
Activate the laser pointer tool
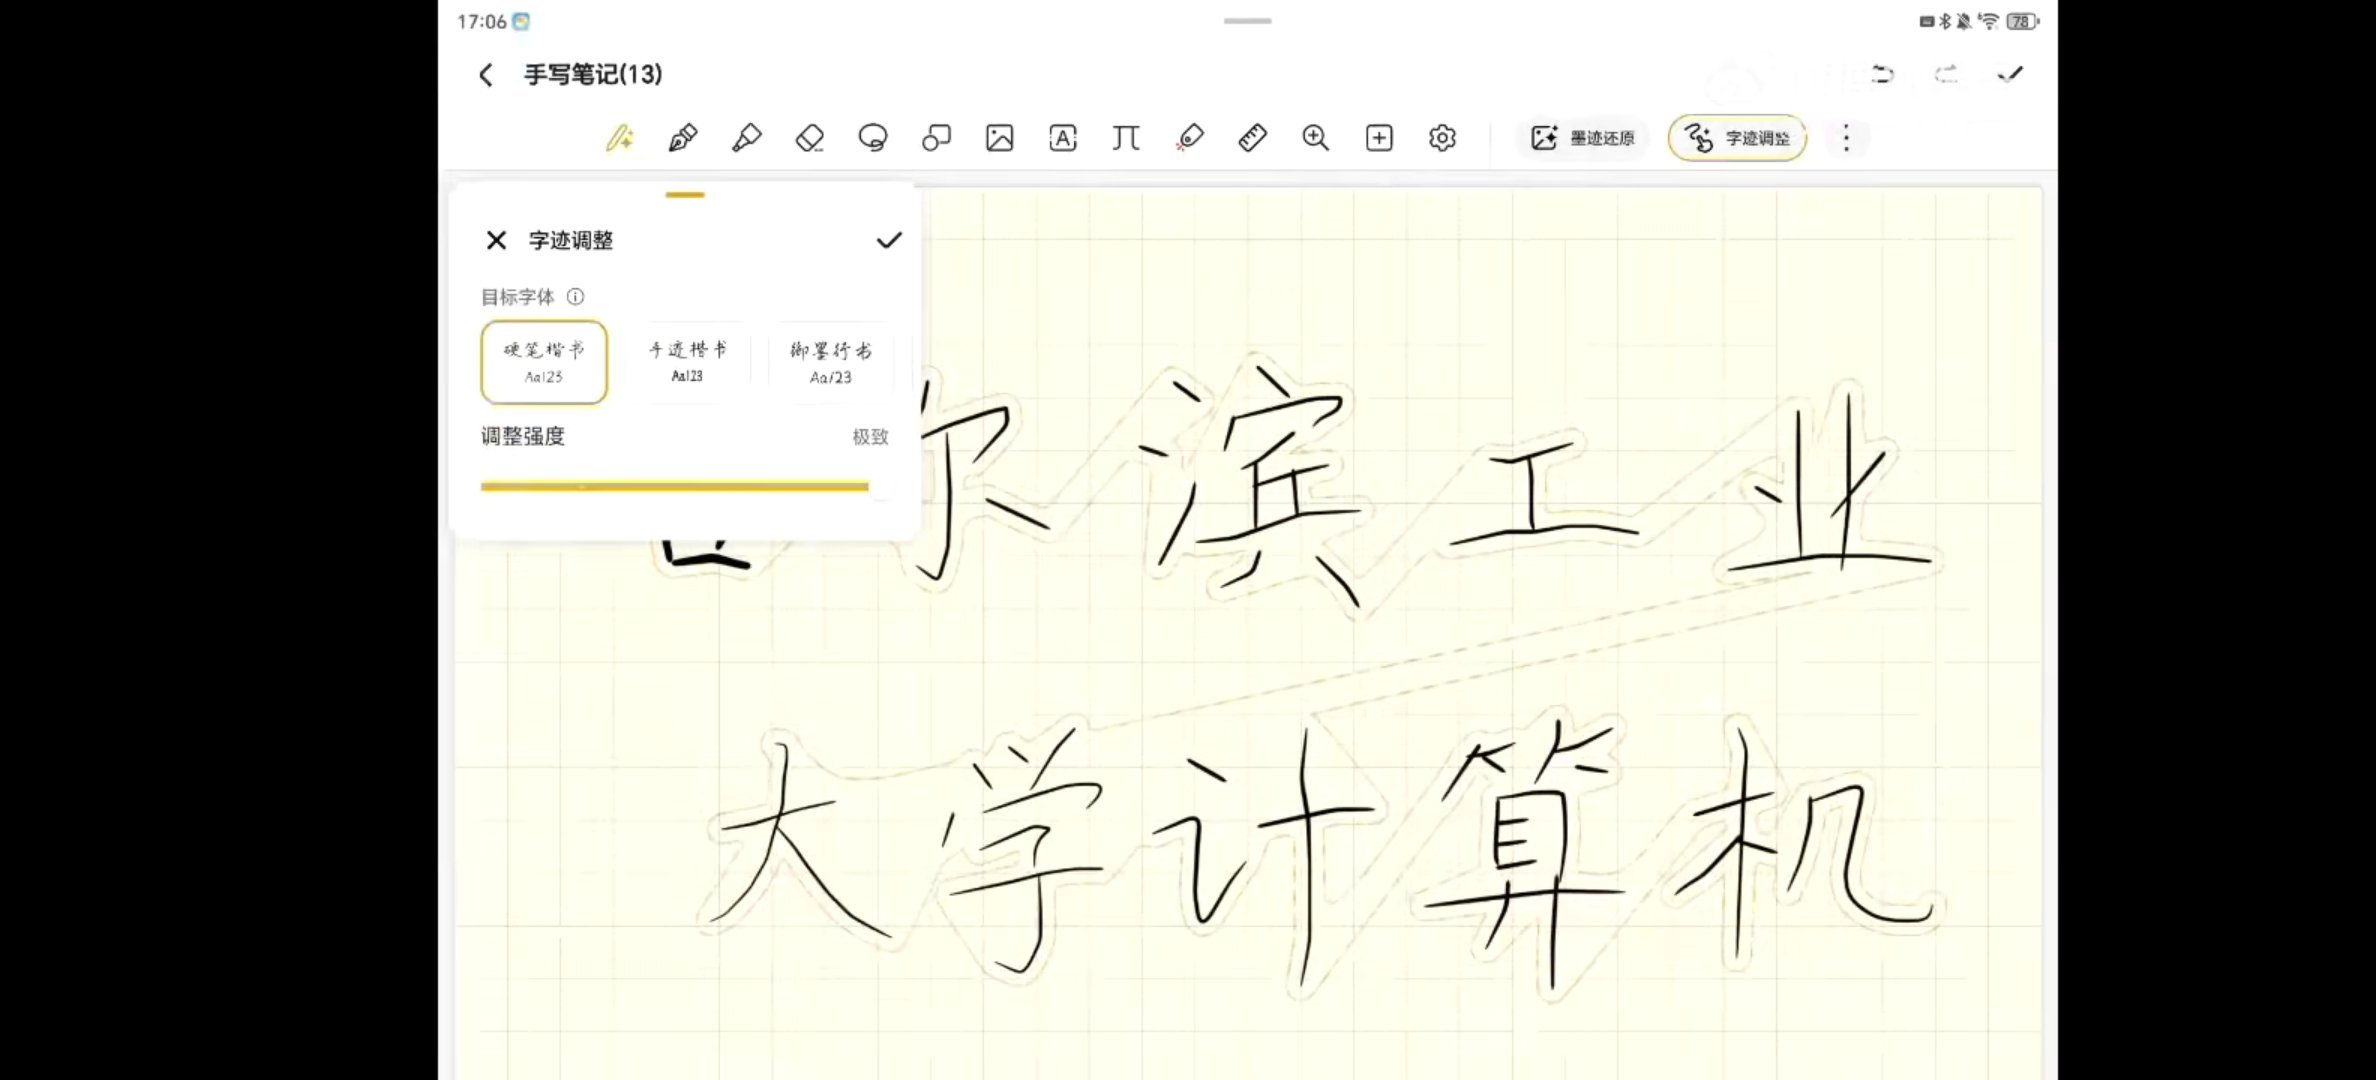coord(1190,138)
